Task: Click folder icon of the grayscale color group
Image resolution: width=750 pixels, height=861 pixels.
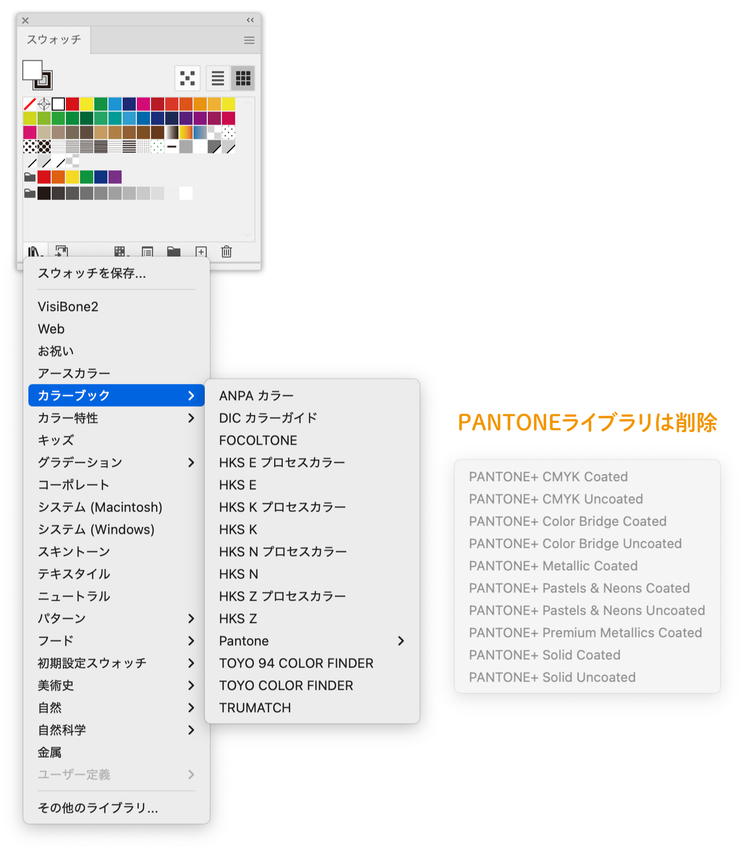Action: tap(30, 193)
